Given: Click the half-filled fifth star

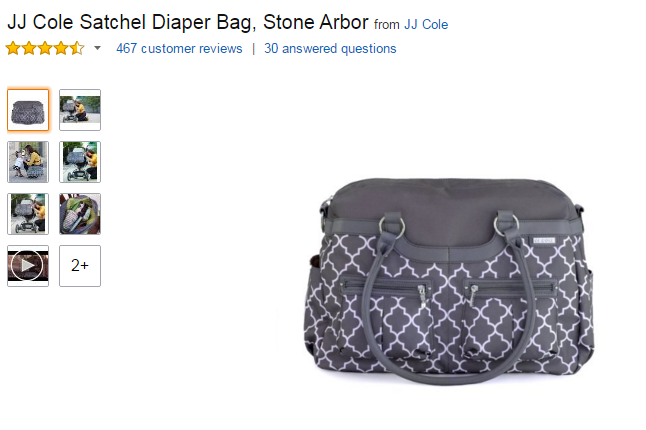Looking at the screenshot, I should click(x=77, y=48).
